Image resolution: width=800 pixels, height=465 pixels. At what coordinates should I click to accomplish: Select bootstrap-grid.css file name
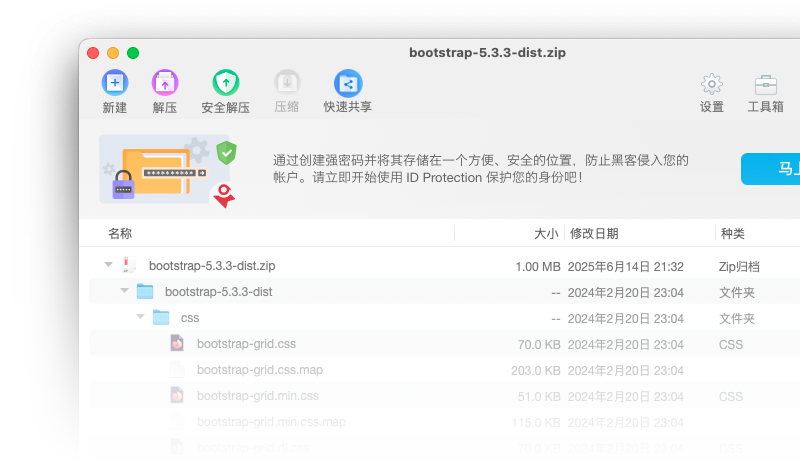click(x=246, y=344)
